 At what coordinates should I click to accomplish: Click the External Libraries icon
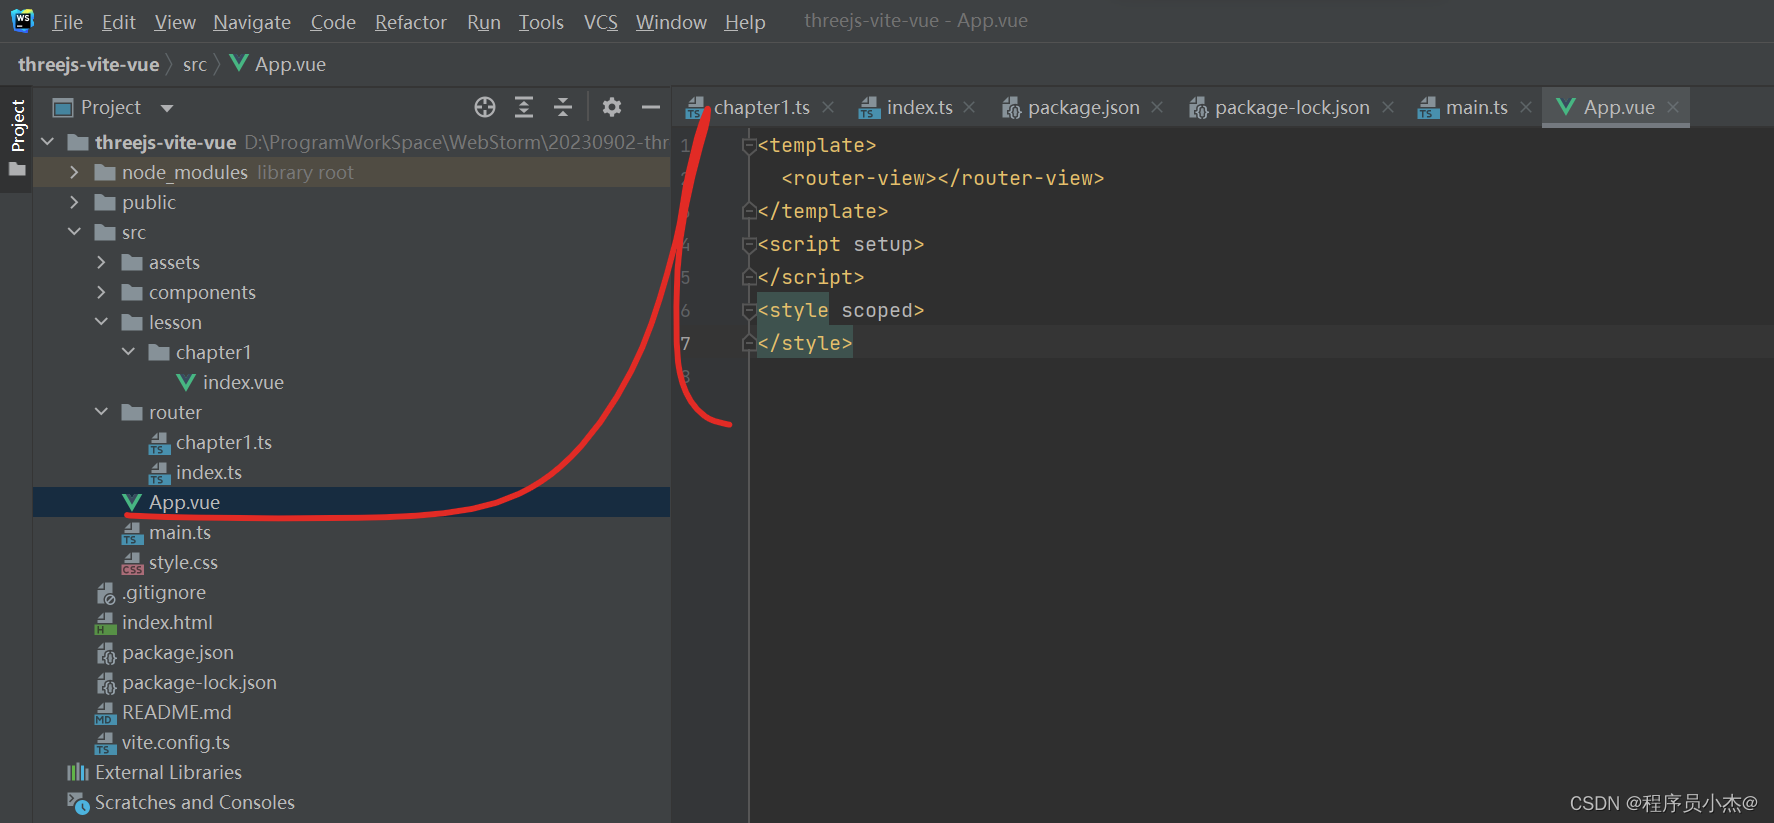click(78, 772)
